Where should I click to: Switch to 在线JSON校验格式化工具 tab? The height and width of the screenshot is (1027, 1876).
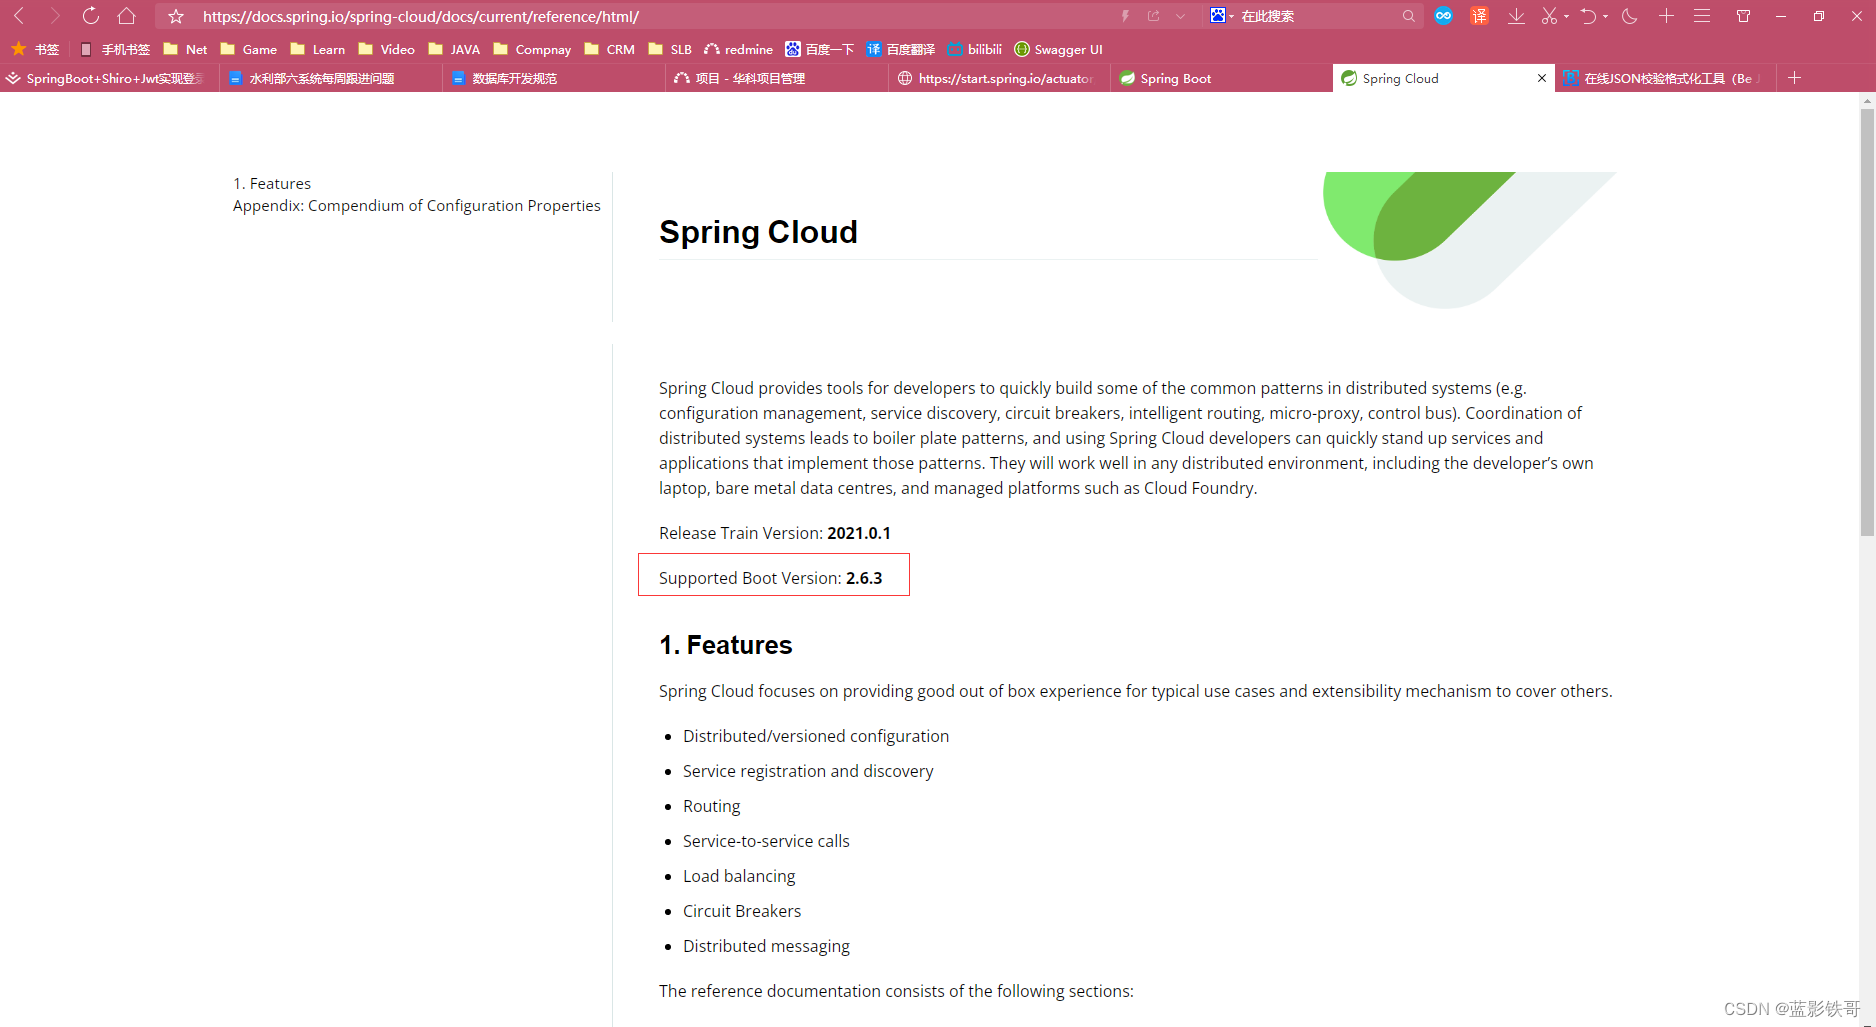point(1666,78)
